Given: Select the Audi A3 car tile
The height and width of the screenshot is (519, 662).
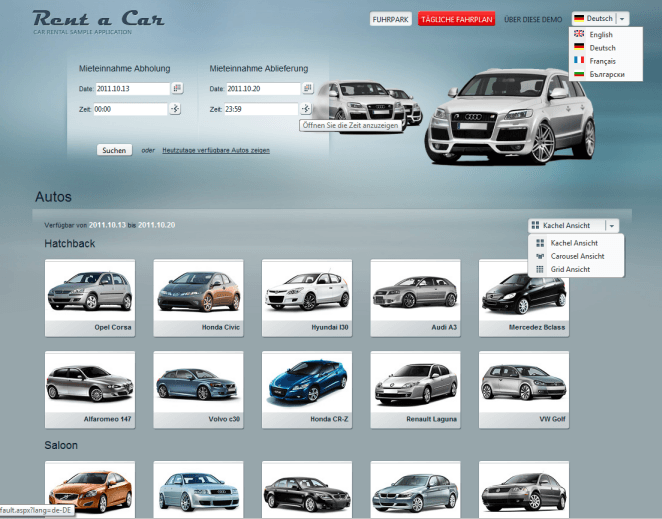Looking at the screenshot, I should pyautogui.click(x=415, y=298).
